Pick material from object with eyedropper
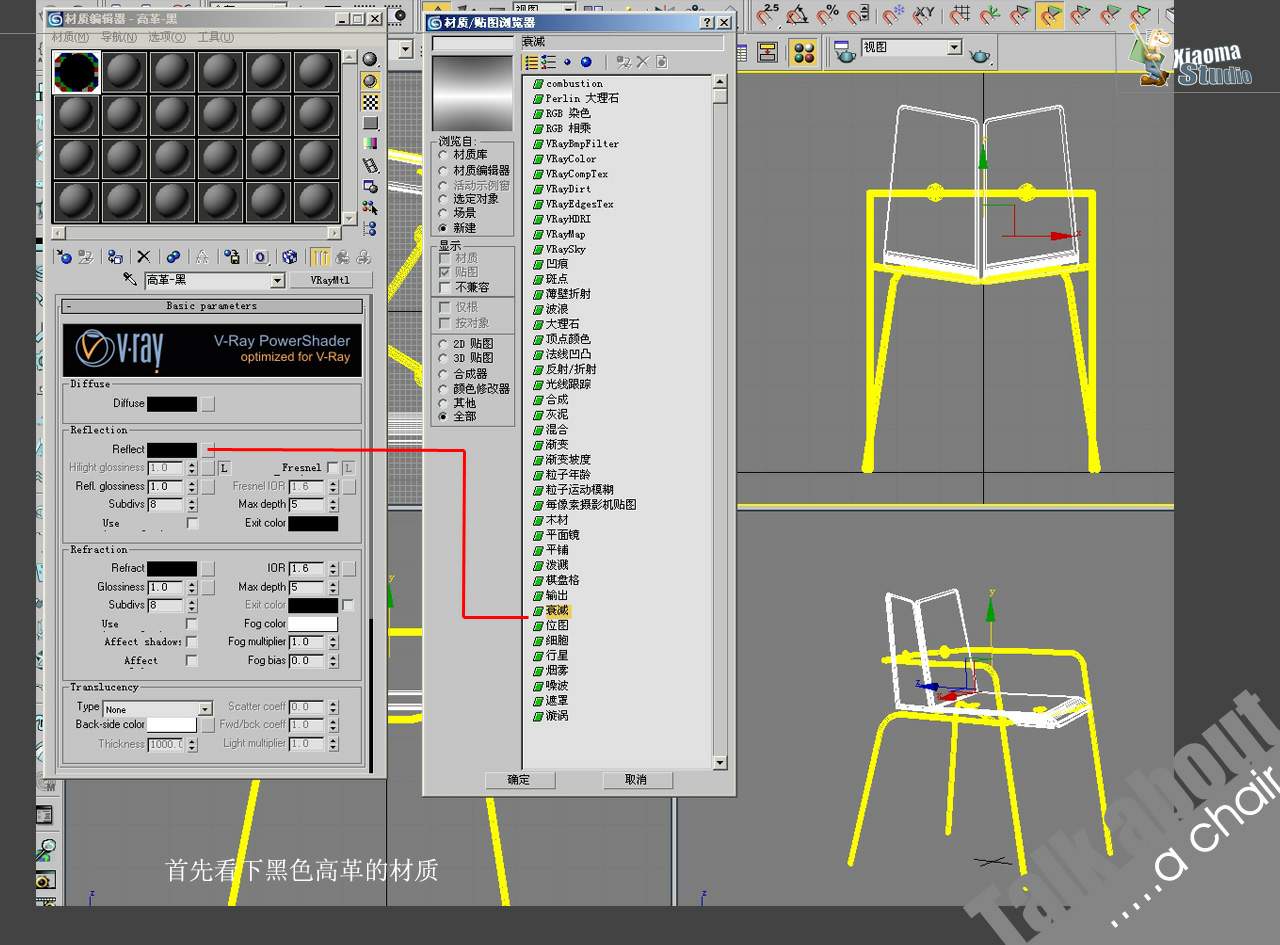Image resolution: width=1280 pixels, height=945 pixels. point(130,280)
